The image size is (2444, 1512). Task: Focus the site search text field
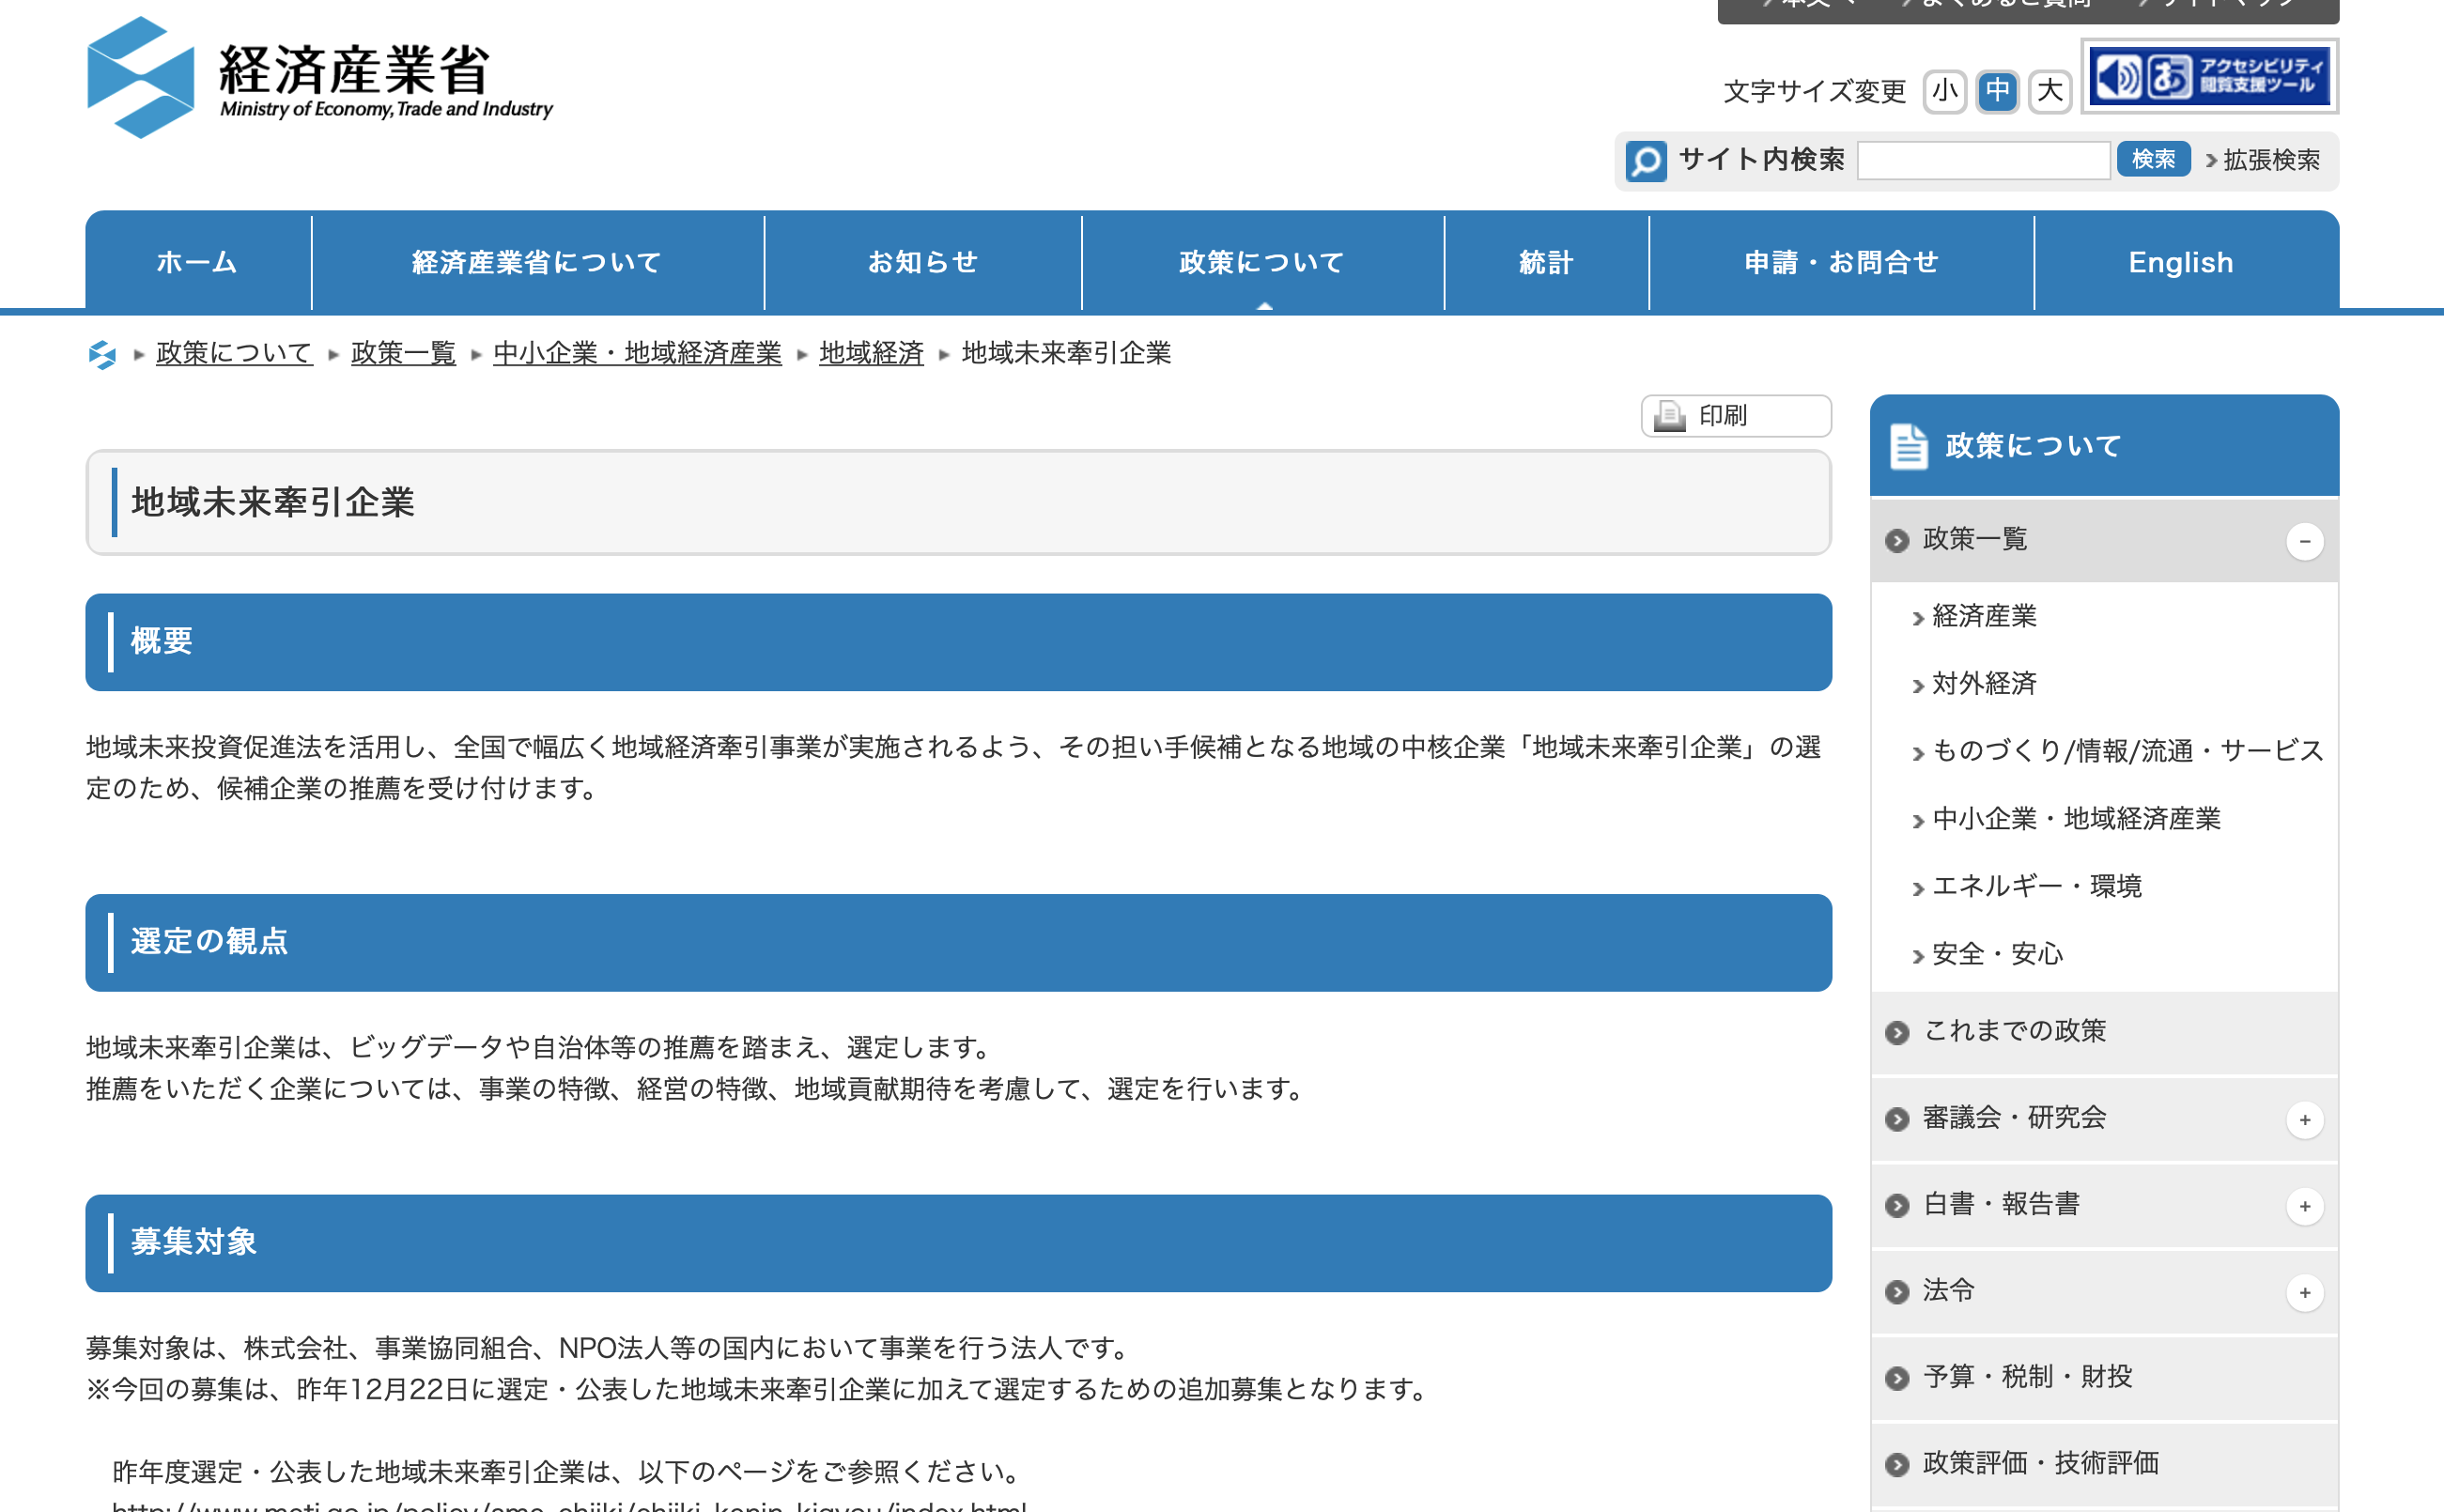pos(1983,160)
